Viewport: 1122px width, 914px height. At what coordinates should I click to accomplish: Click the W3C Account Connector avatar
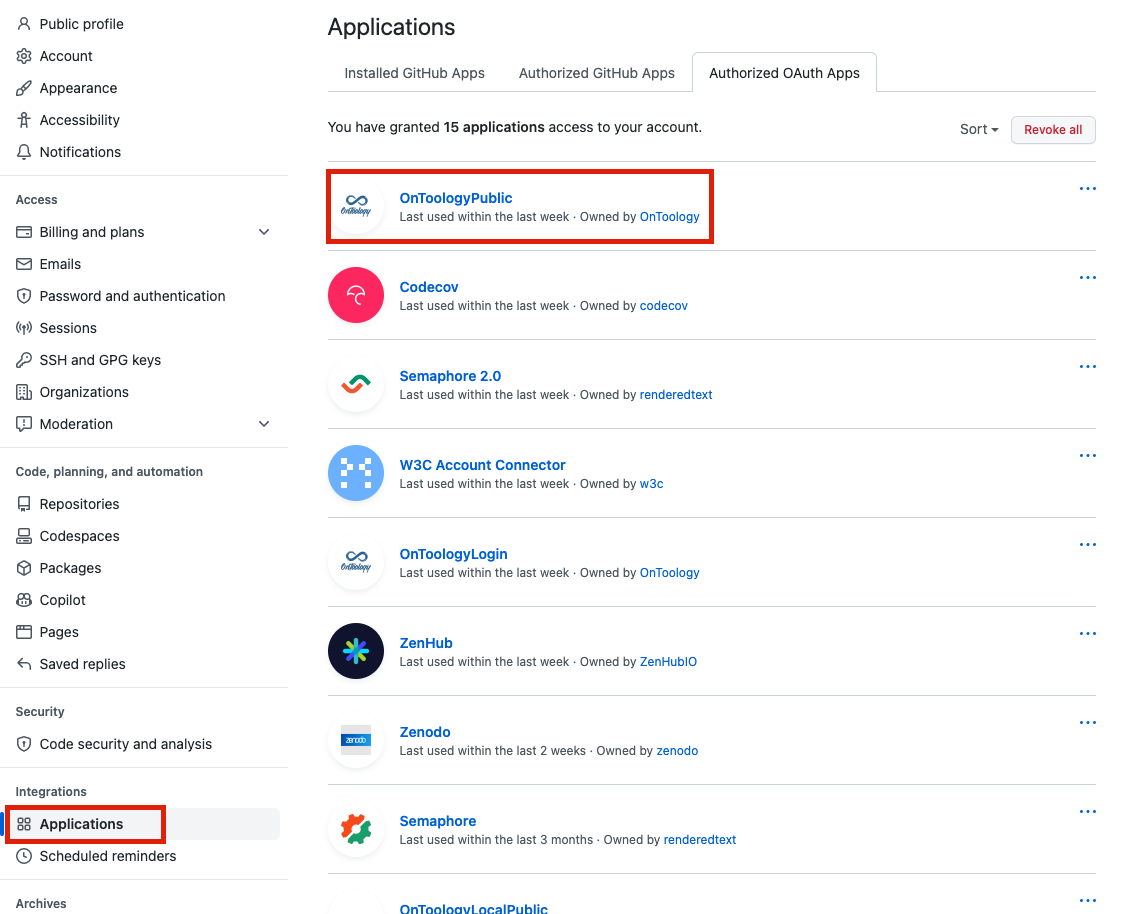tap(356, 473)
